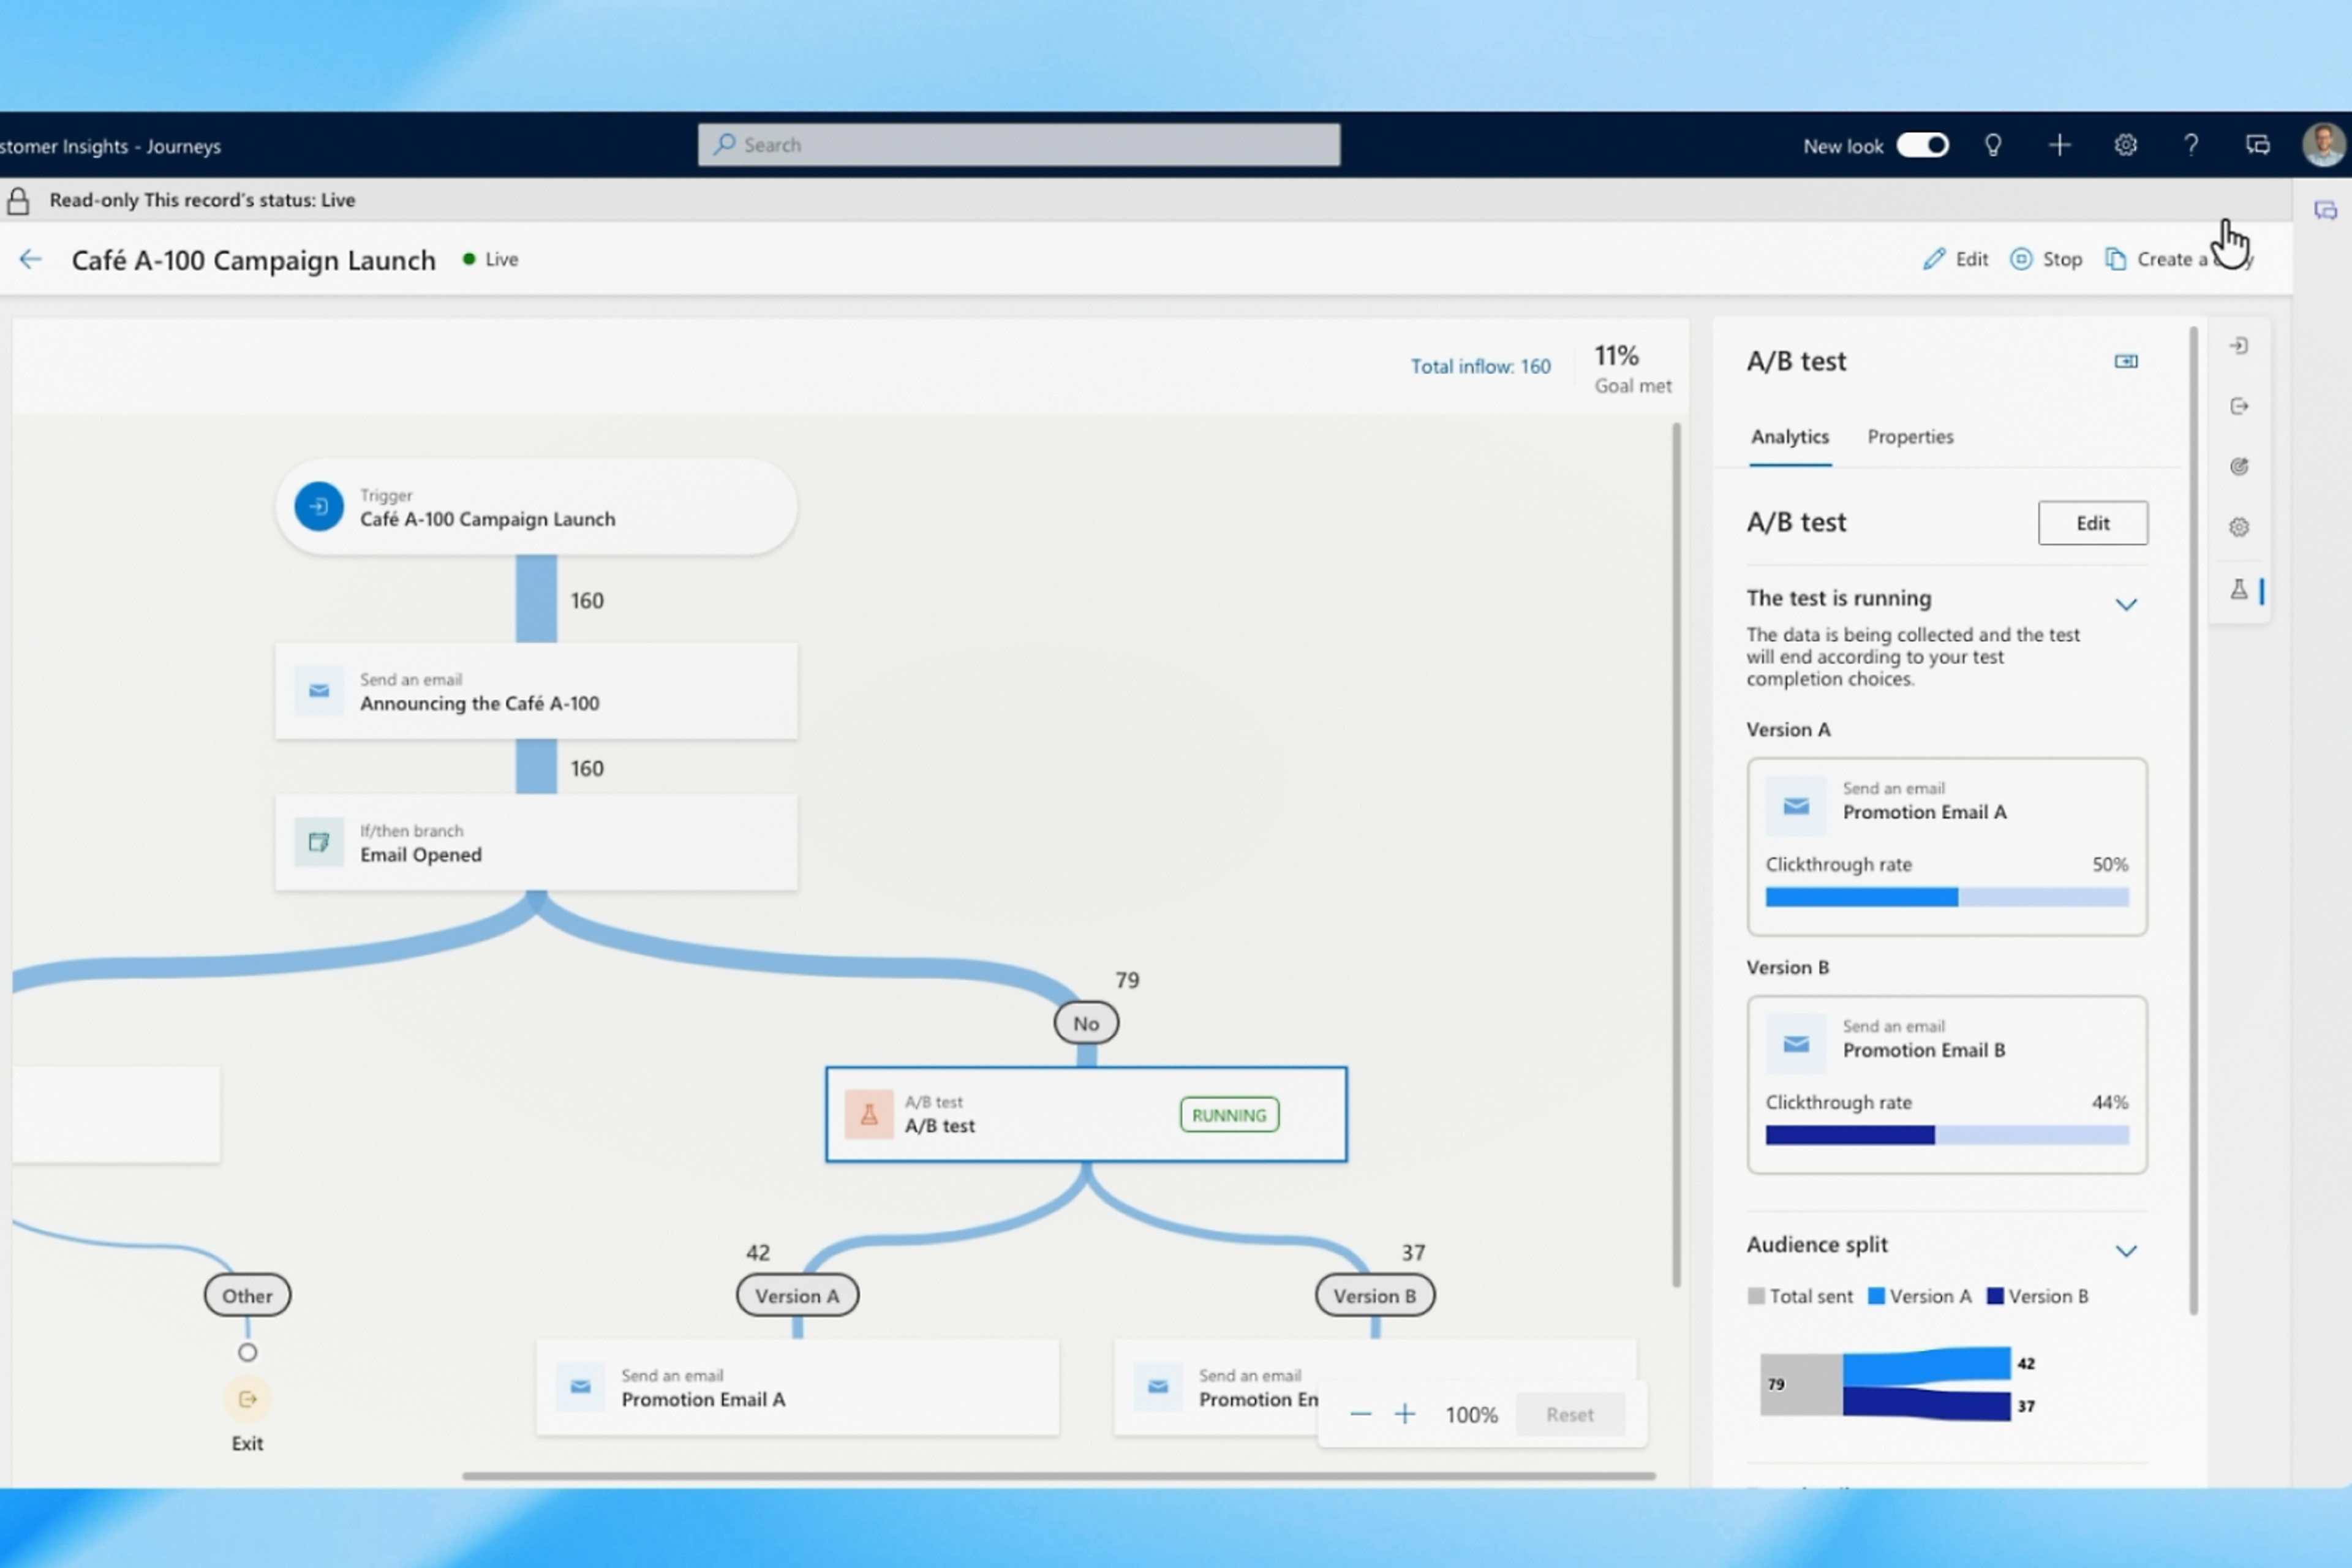Open chat icon next to user avatar
The width and height of the screenshot is (2352, 1568).
pos(2257,146)
